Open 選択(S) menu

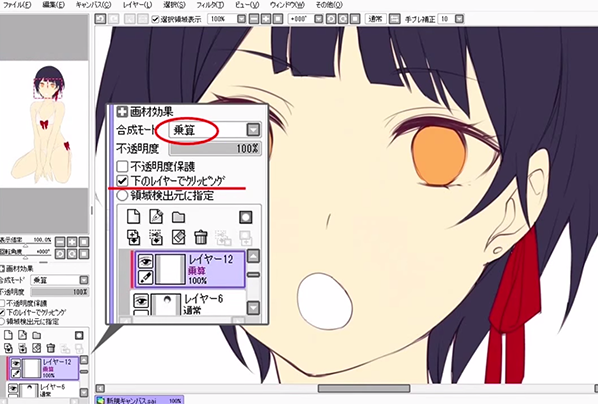(x=175, y=5)
